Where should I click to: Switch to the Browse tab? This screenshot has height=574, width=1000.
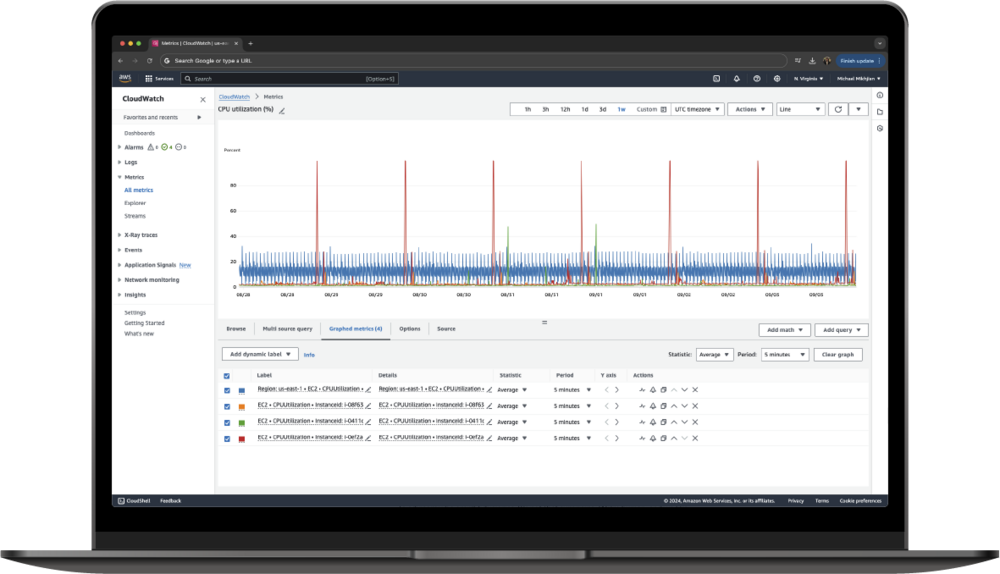click(236, 329)
